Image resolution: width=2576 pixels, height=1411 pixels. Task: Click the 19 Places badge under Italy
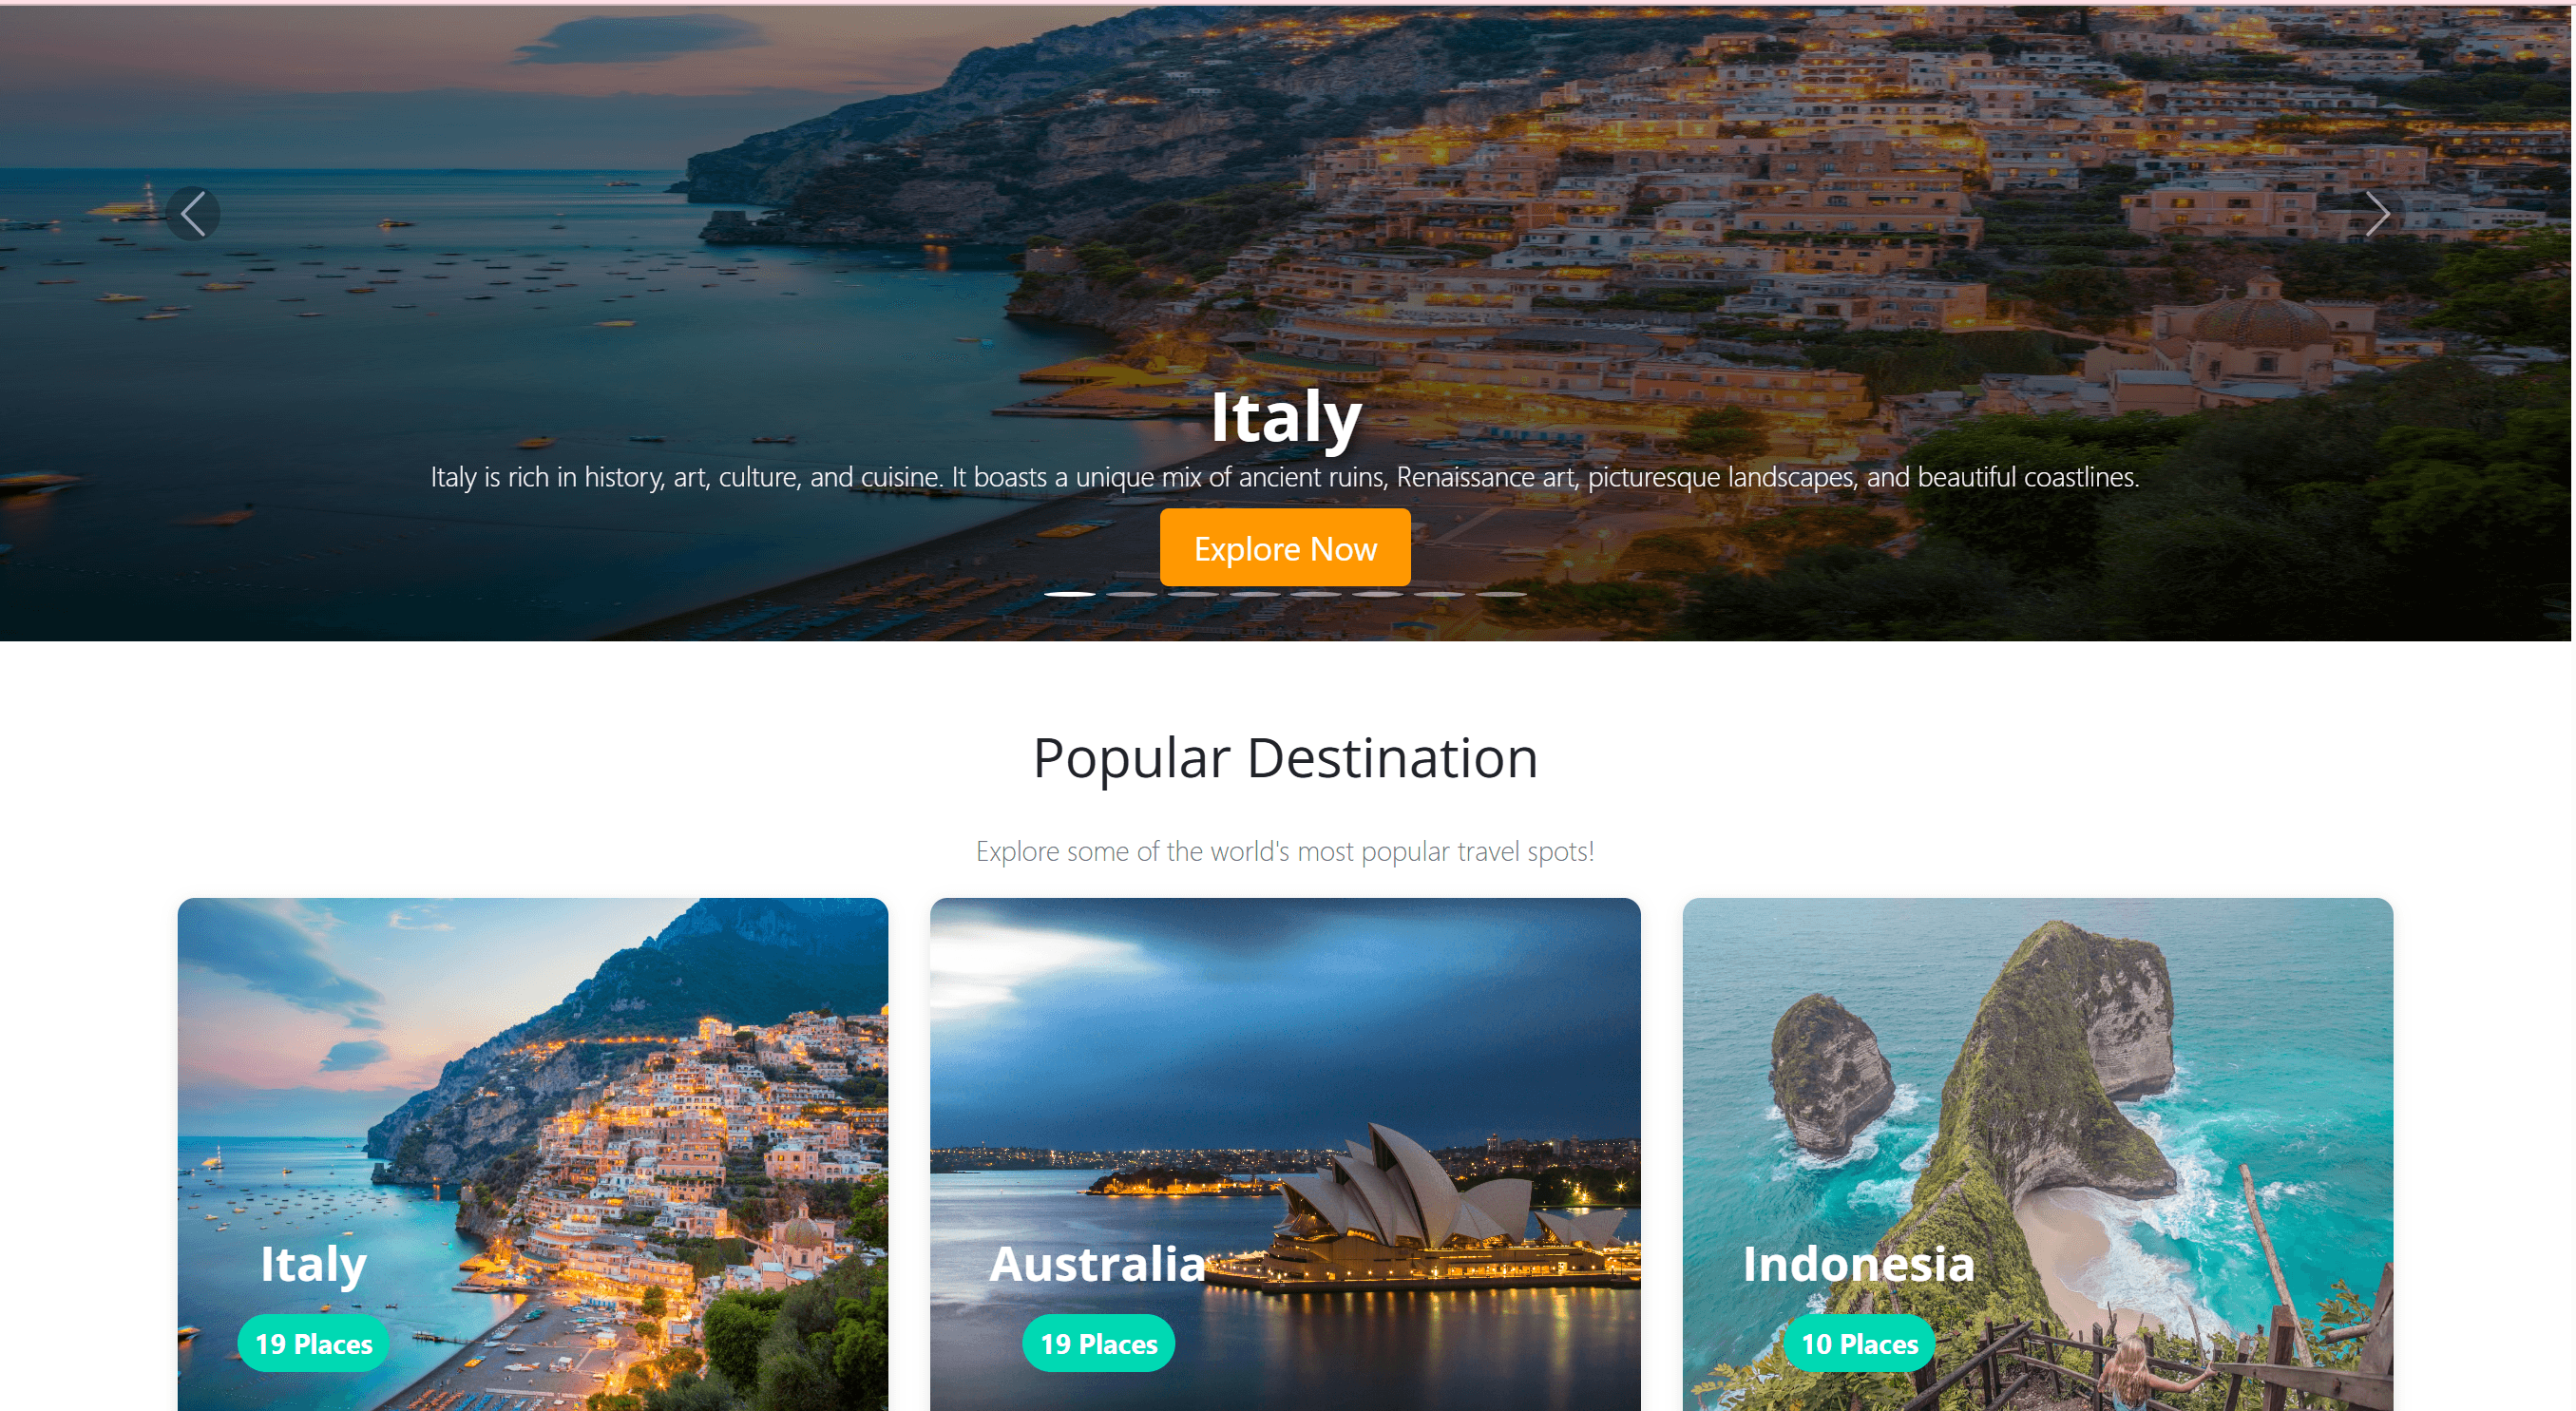click(314, 1343)
